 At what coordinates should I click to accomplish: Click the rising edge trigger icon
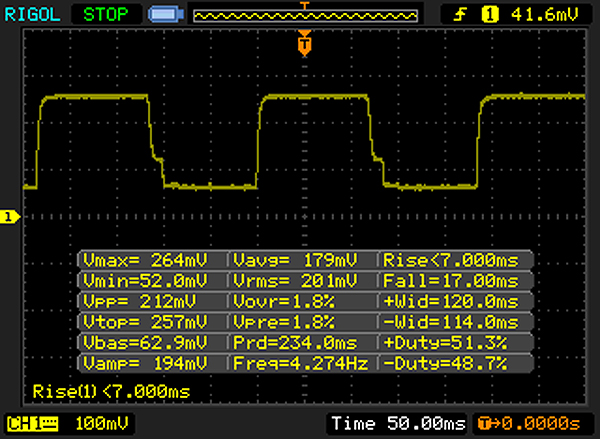(460, 15)
